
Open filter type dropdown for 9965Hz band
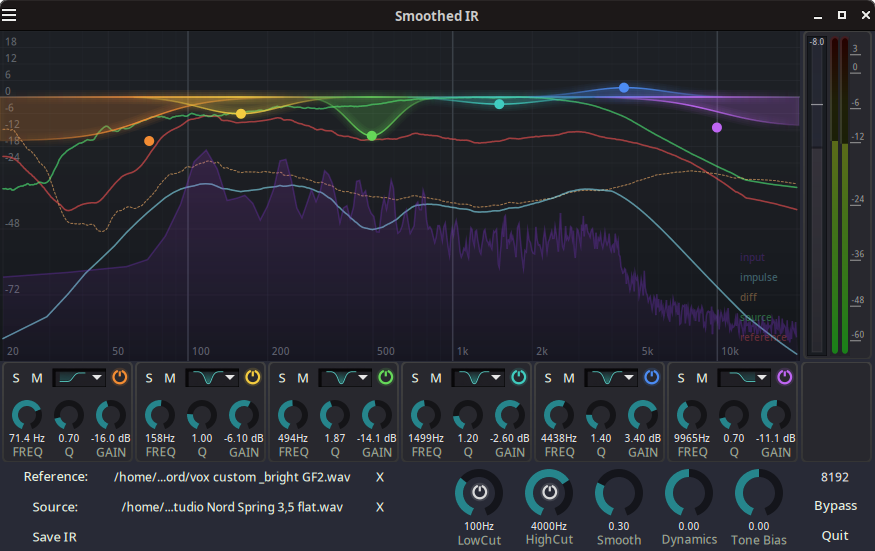(x=744, y=378)
